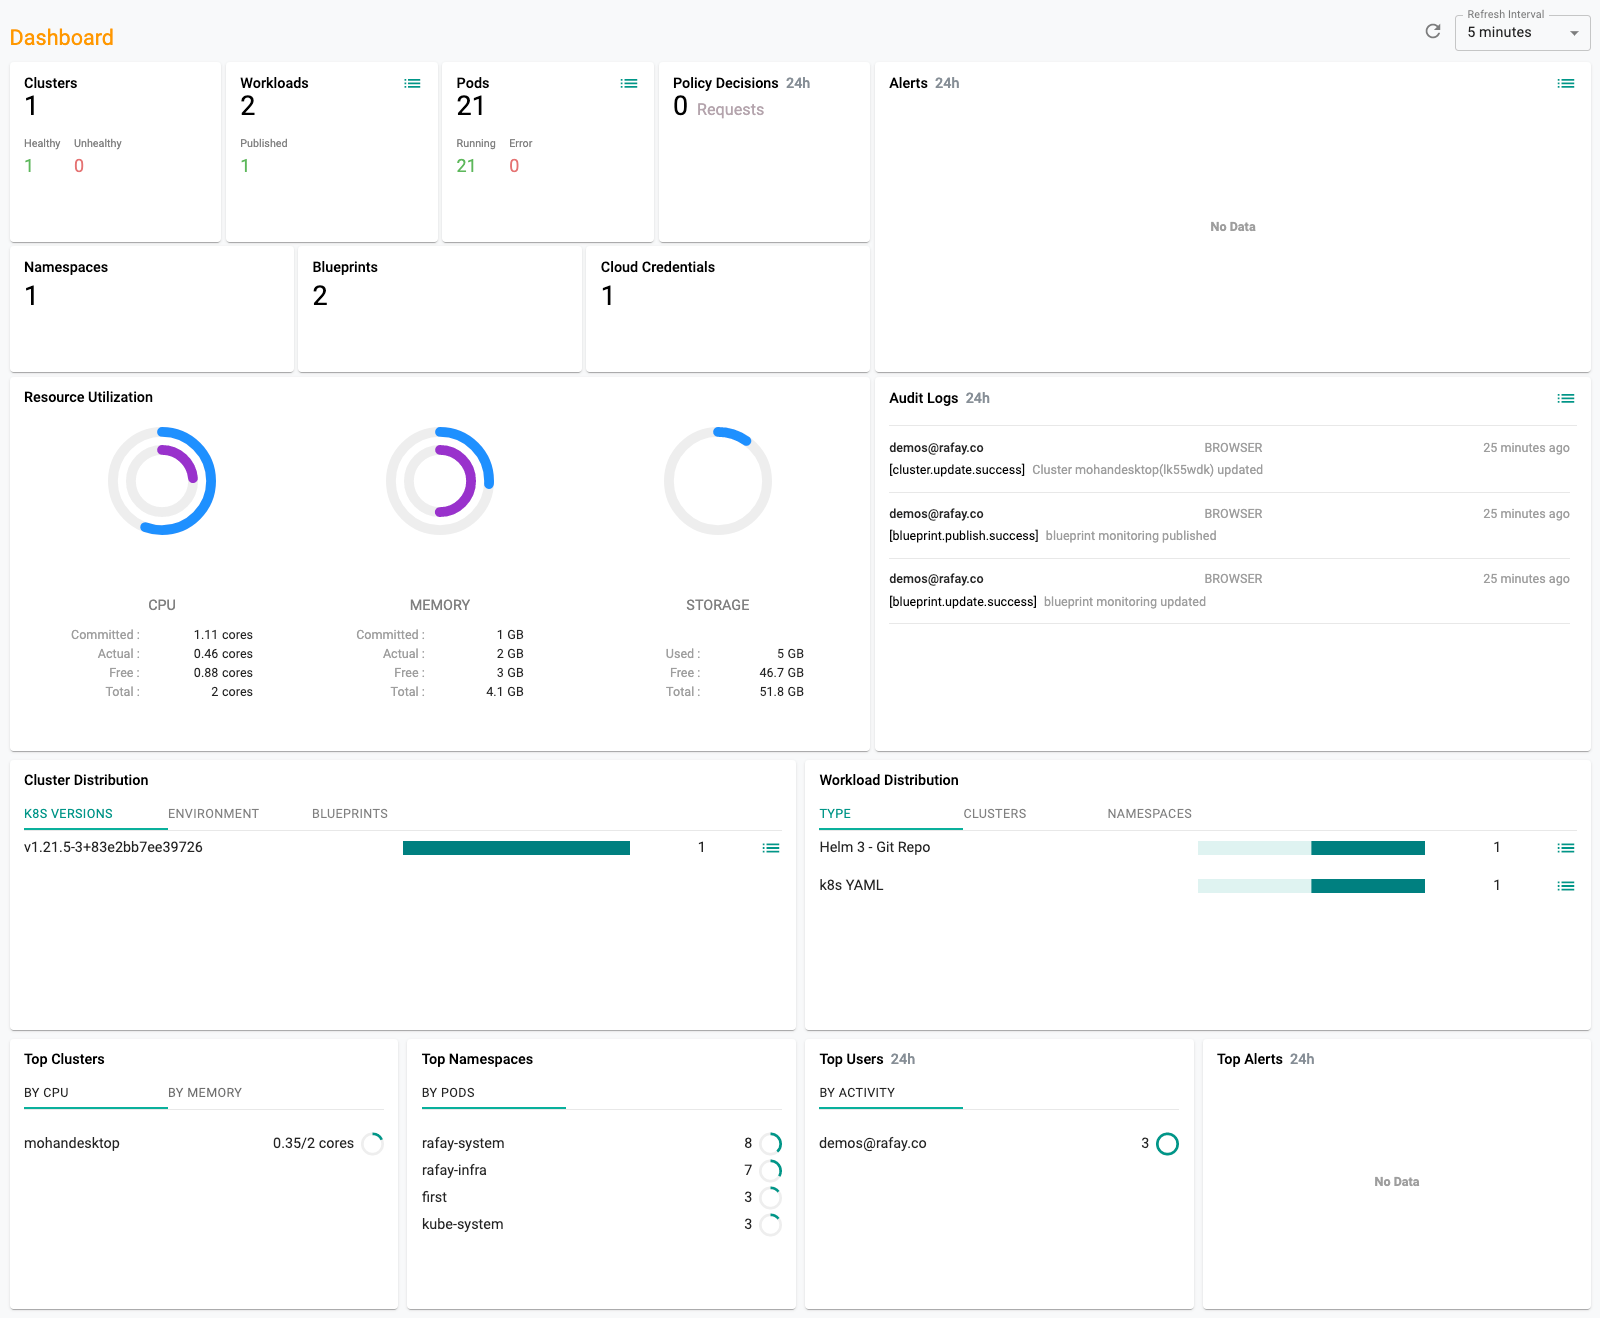Click the K8s version distribution bar
This screenshot has height=1318, width=1600.
pyautogui.click(x=516, y=848)
